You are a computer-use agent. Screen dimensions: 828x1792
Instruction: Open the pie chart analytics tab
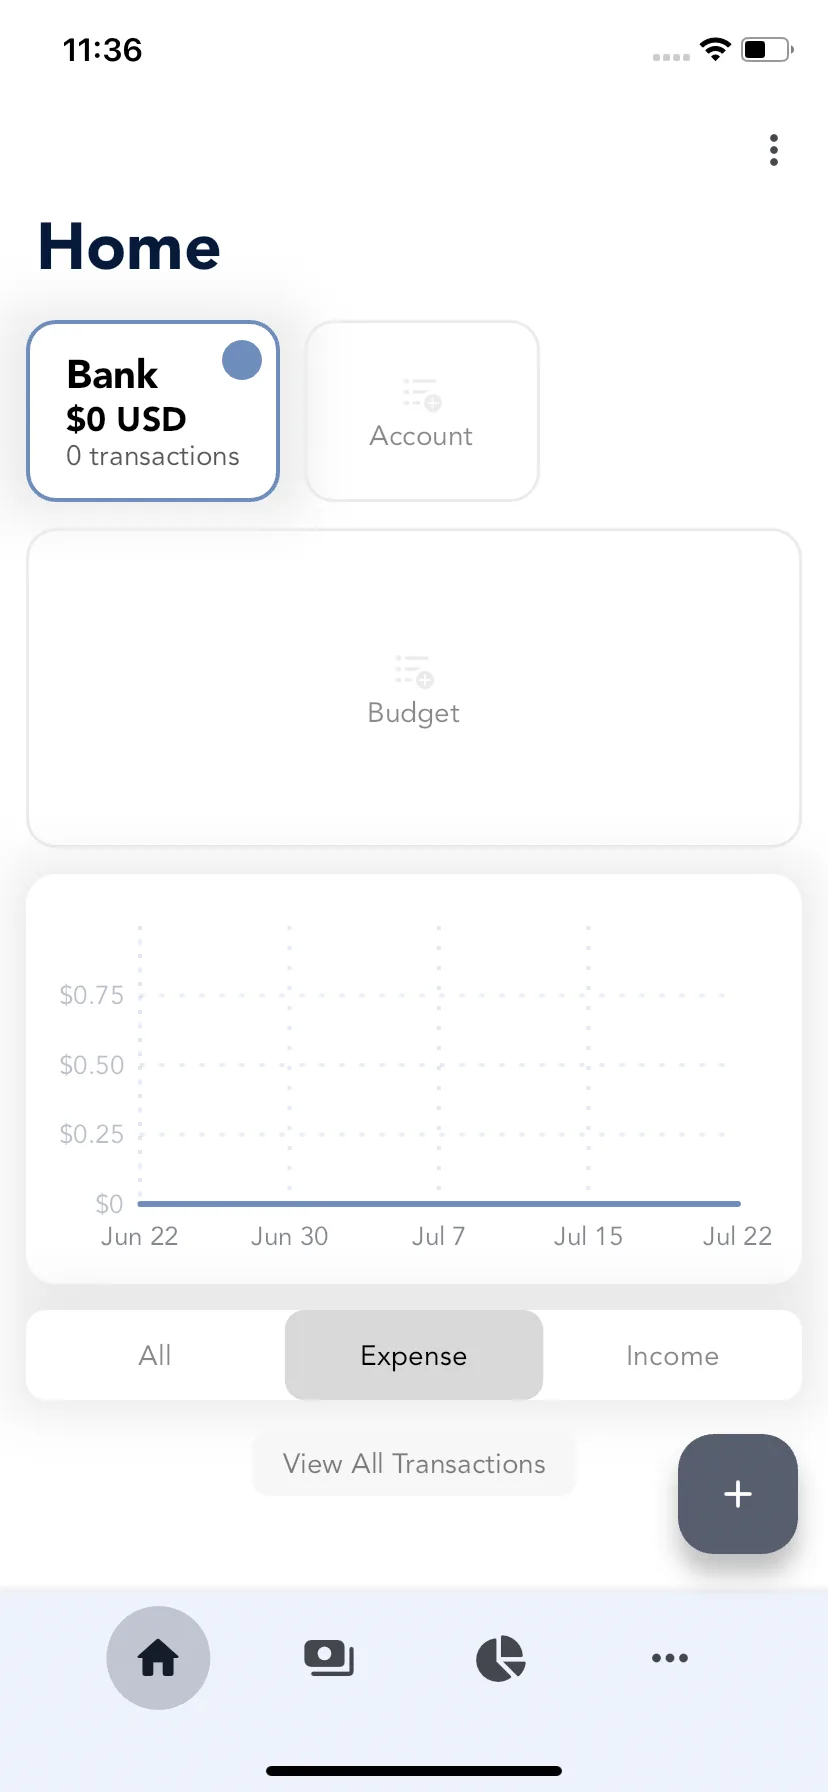coord(500,1658)
